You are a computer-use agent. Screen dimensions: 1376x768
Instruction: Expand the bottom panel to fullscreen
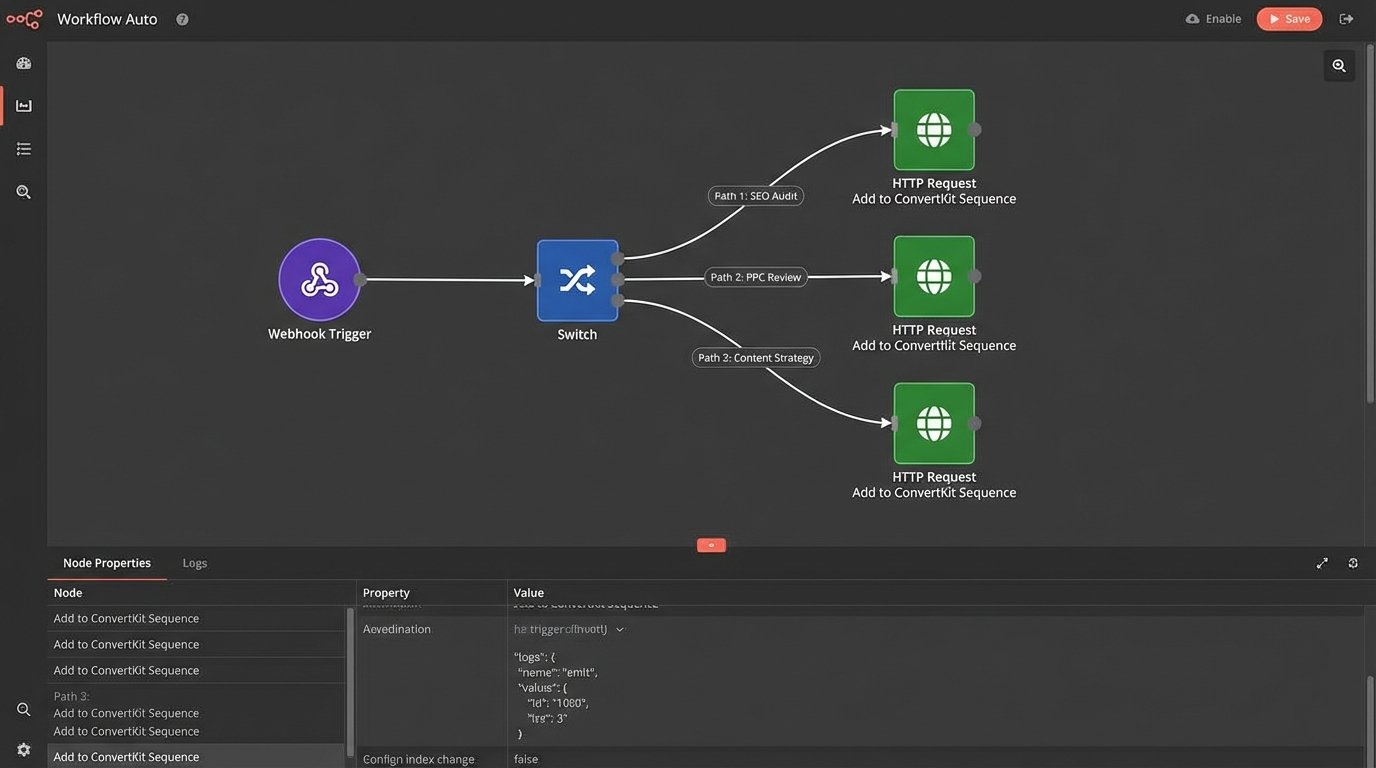[x=1322, y=563]
